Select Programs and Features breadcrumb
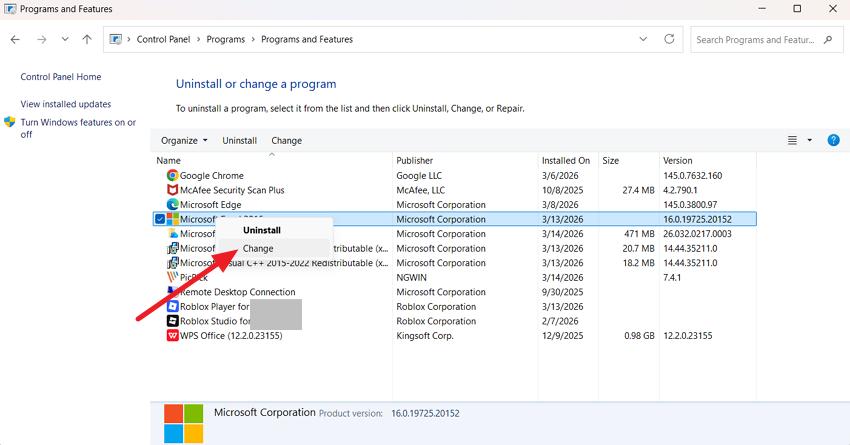850x445 pixels. coord(307,40)
